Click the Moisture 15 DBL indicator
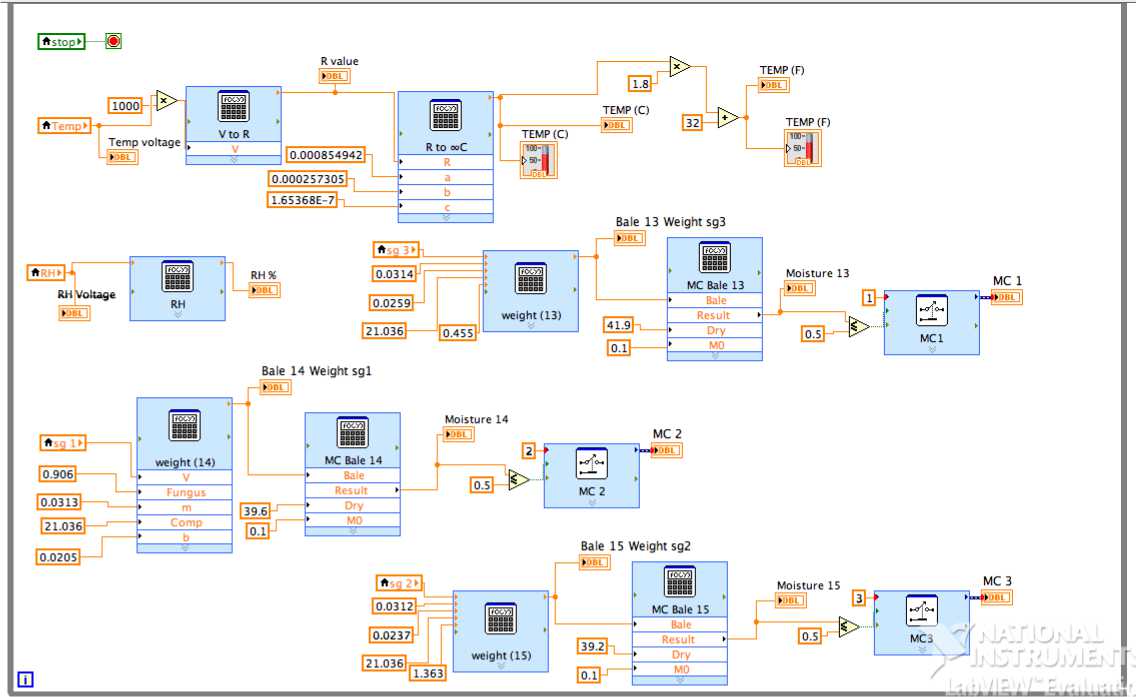Viewport: 1136px width, 697px height. pos(791,600)
